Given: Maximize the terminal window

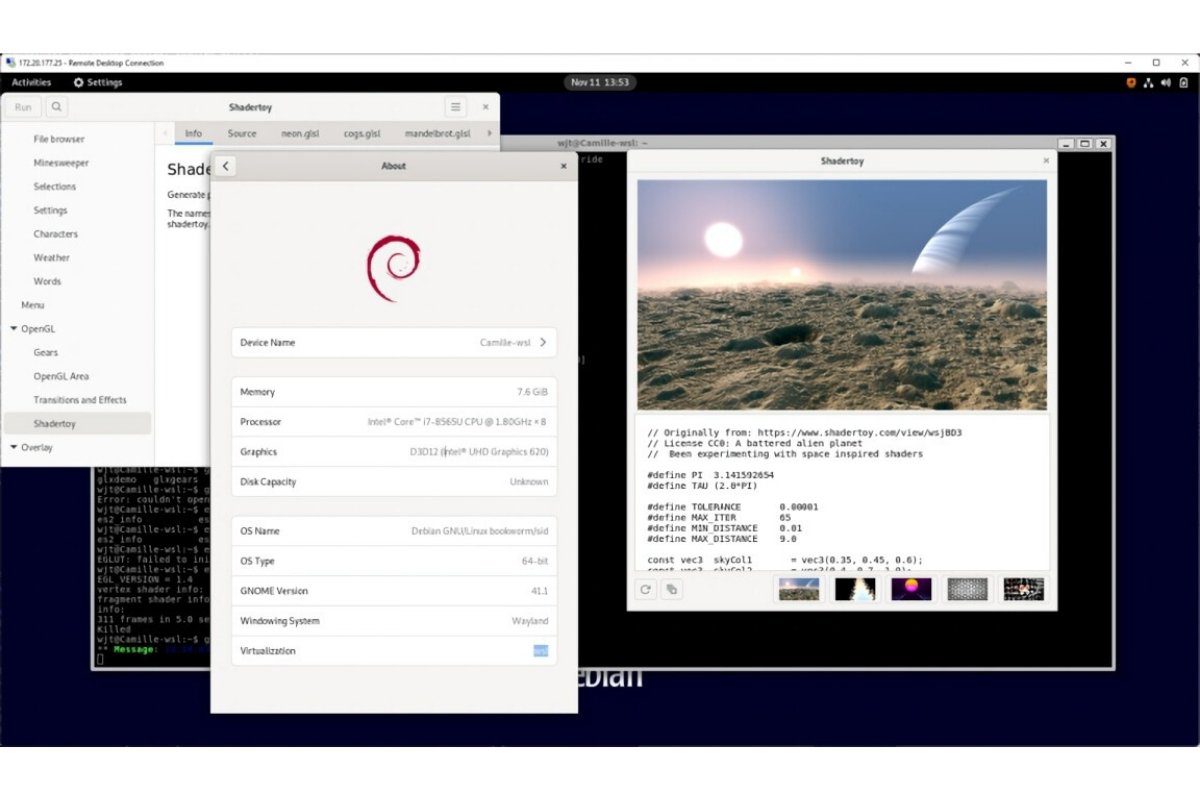Looking at the screenshot, I should [x=1085, y=144].
